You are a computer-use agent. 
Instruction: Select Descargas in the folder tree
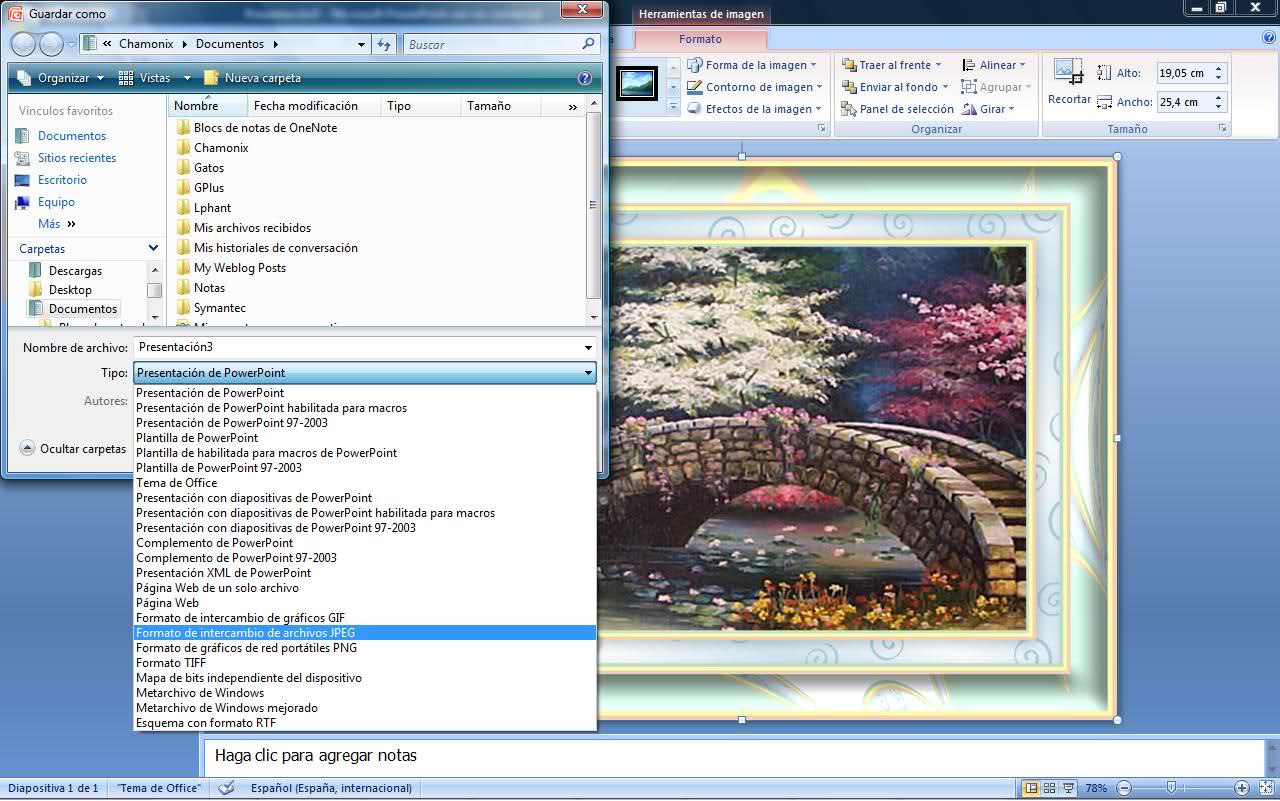click(75, 271)
